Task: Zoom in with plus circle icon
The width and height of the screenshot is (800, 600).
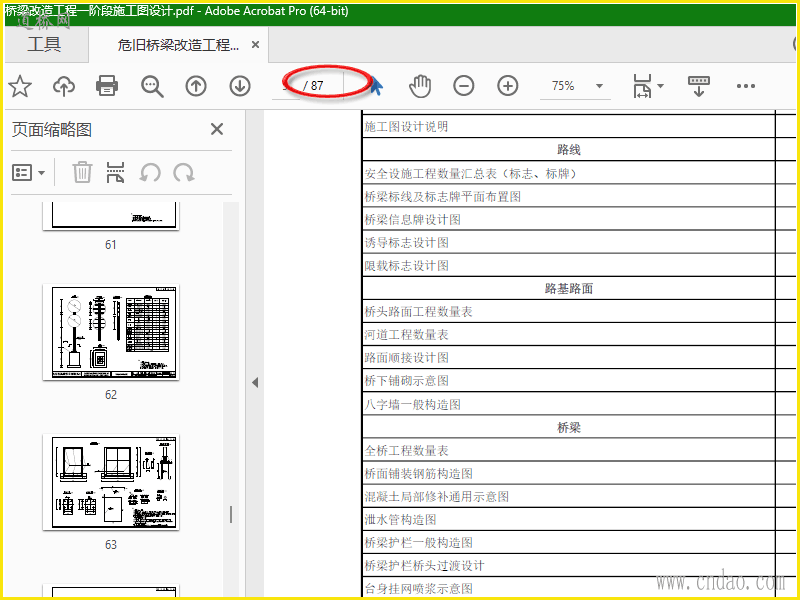Action: tap(508, 86)
